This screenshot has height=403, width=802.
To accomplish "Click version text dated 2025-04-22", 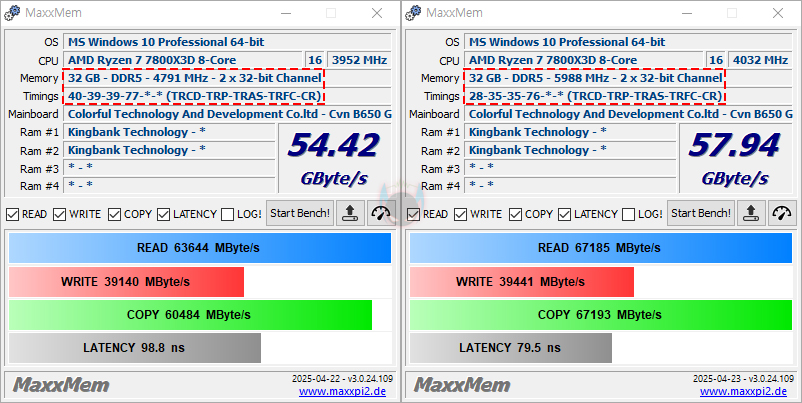I will tap(342, 379).
